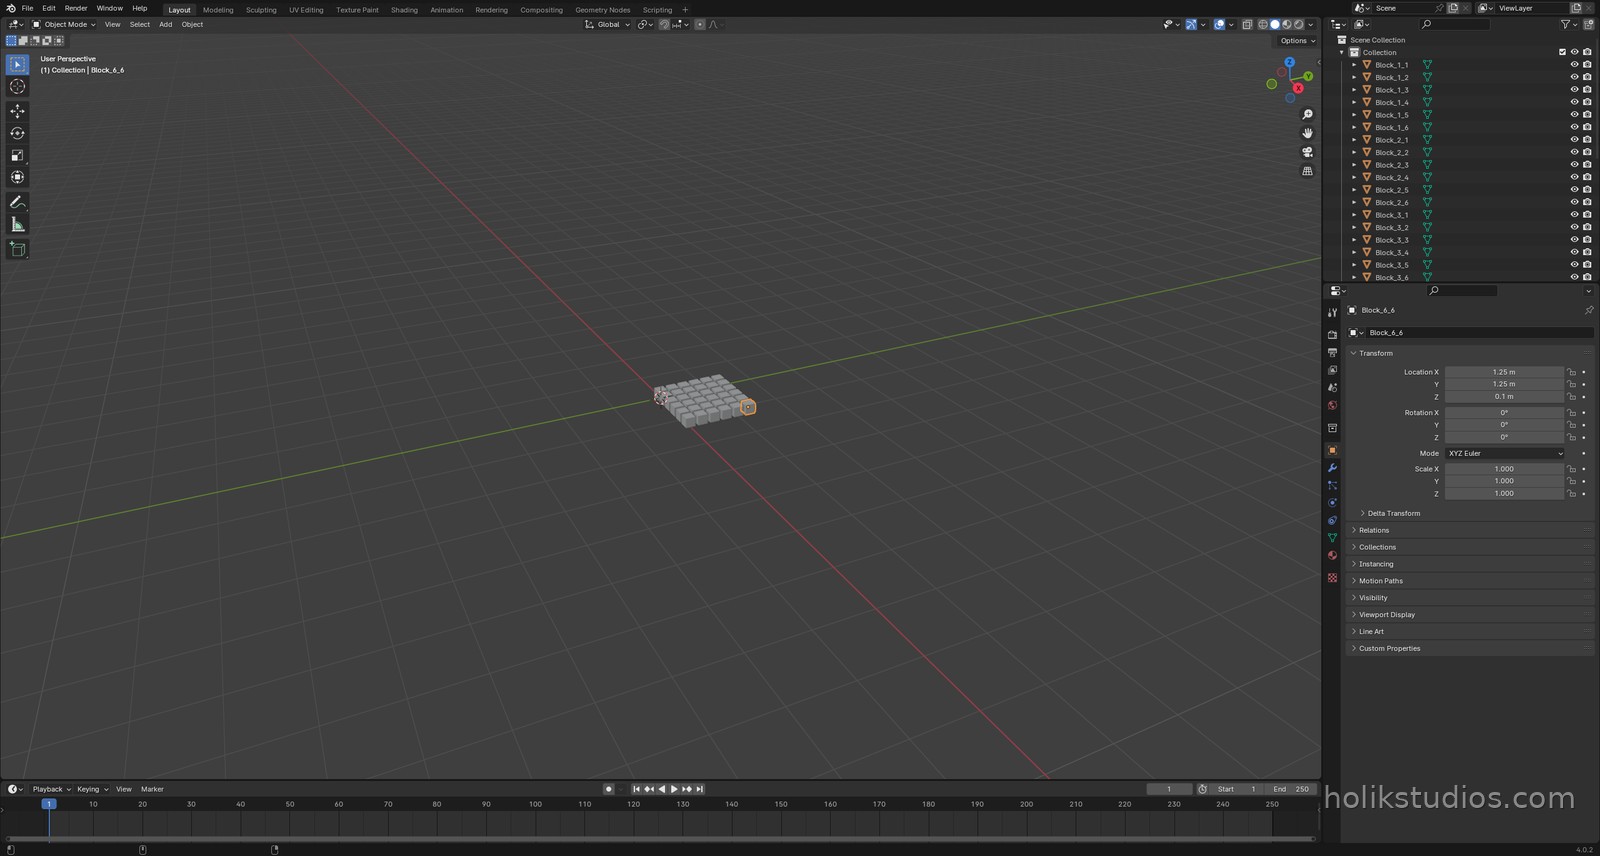The image size is (1600, 856).
Task: Click the End frame field
Action: (1291, 789)
